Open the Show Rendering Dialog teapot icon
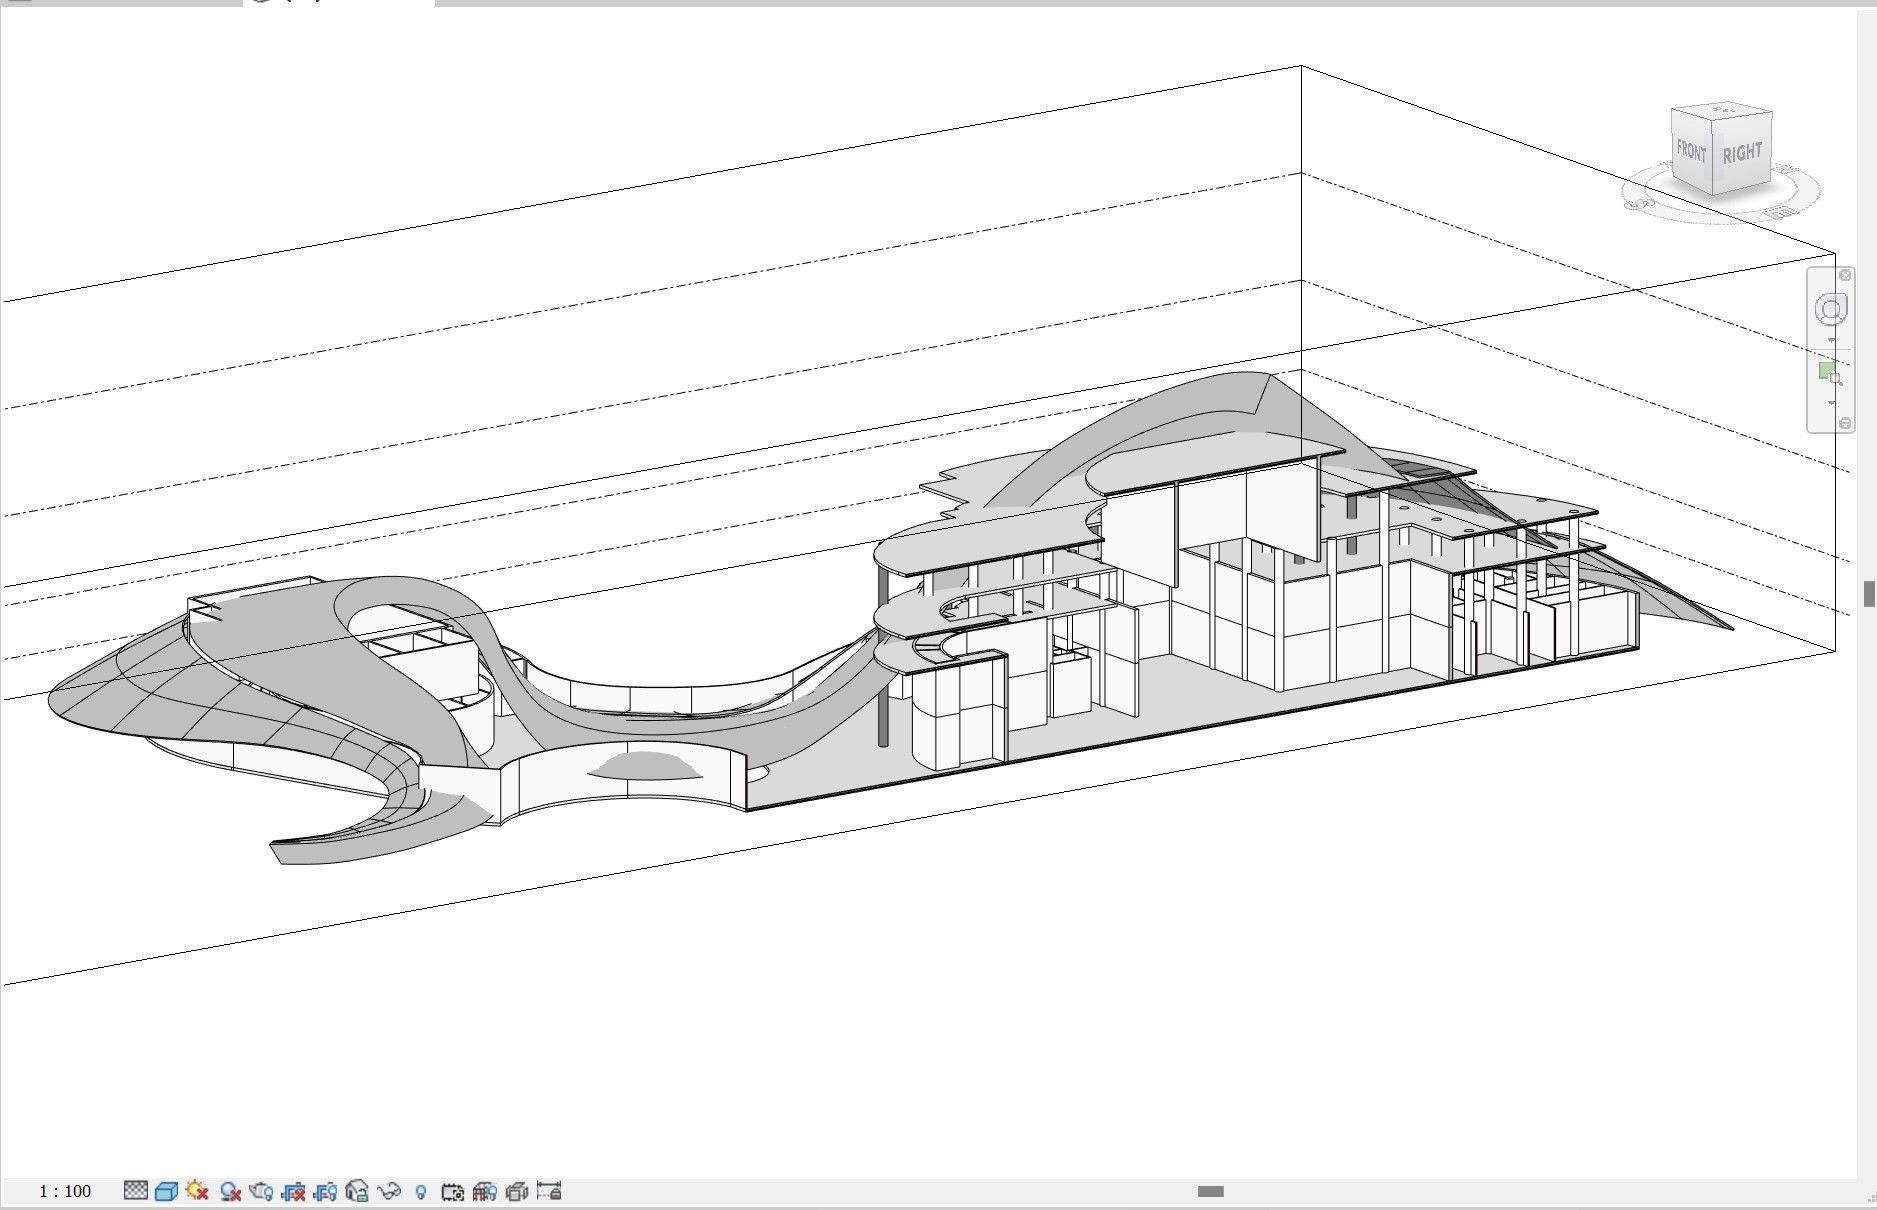Image resolution: width=1877 pixels, height=1210 pixels. pos(261,1191)
